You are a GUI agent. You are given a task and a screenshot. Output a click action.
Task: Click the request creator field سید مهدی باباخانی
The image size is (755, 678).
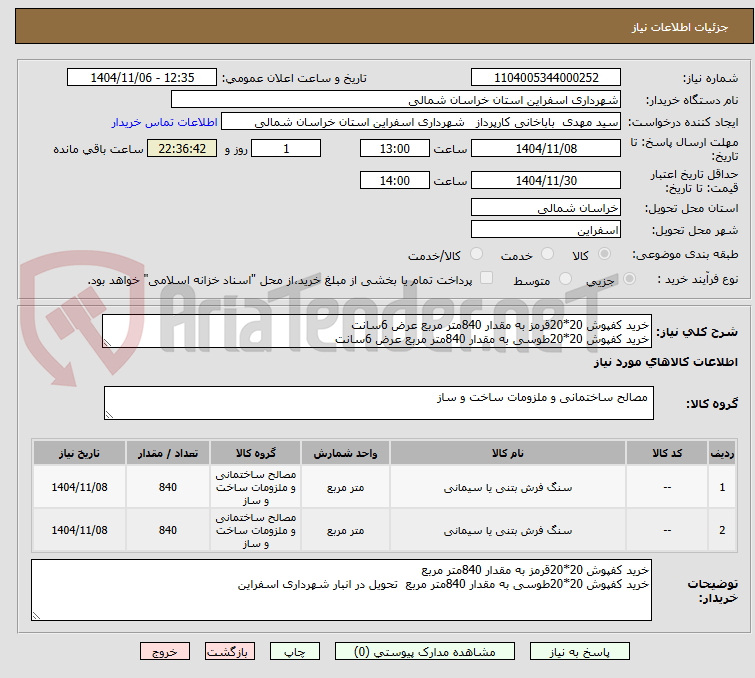click(421, 122)
